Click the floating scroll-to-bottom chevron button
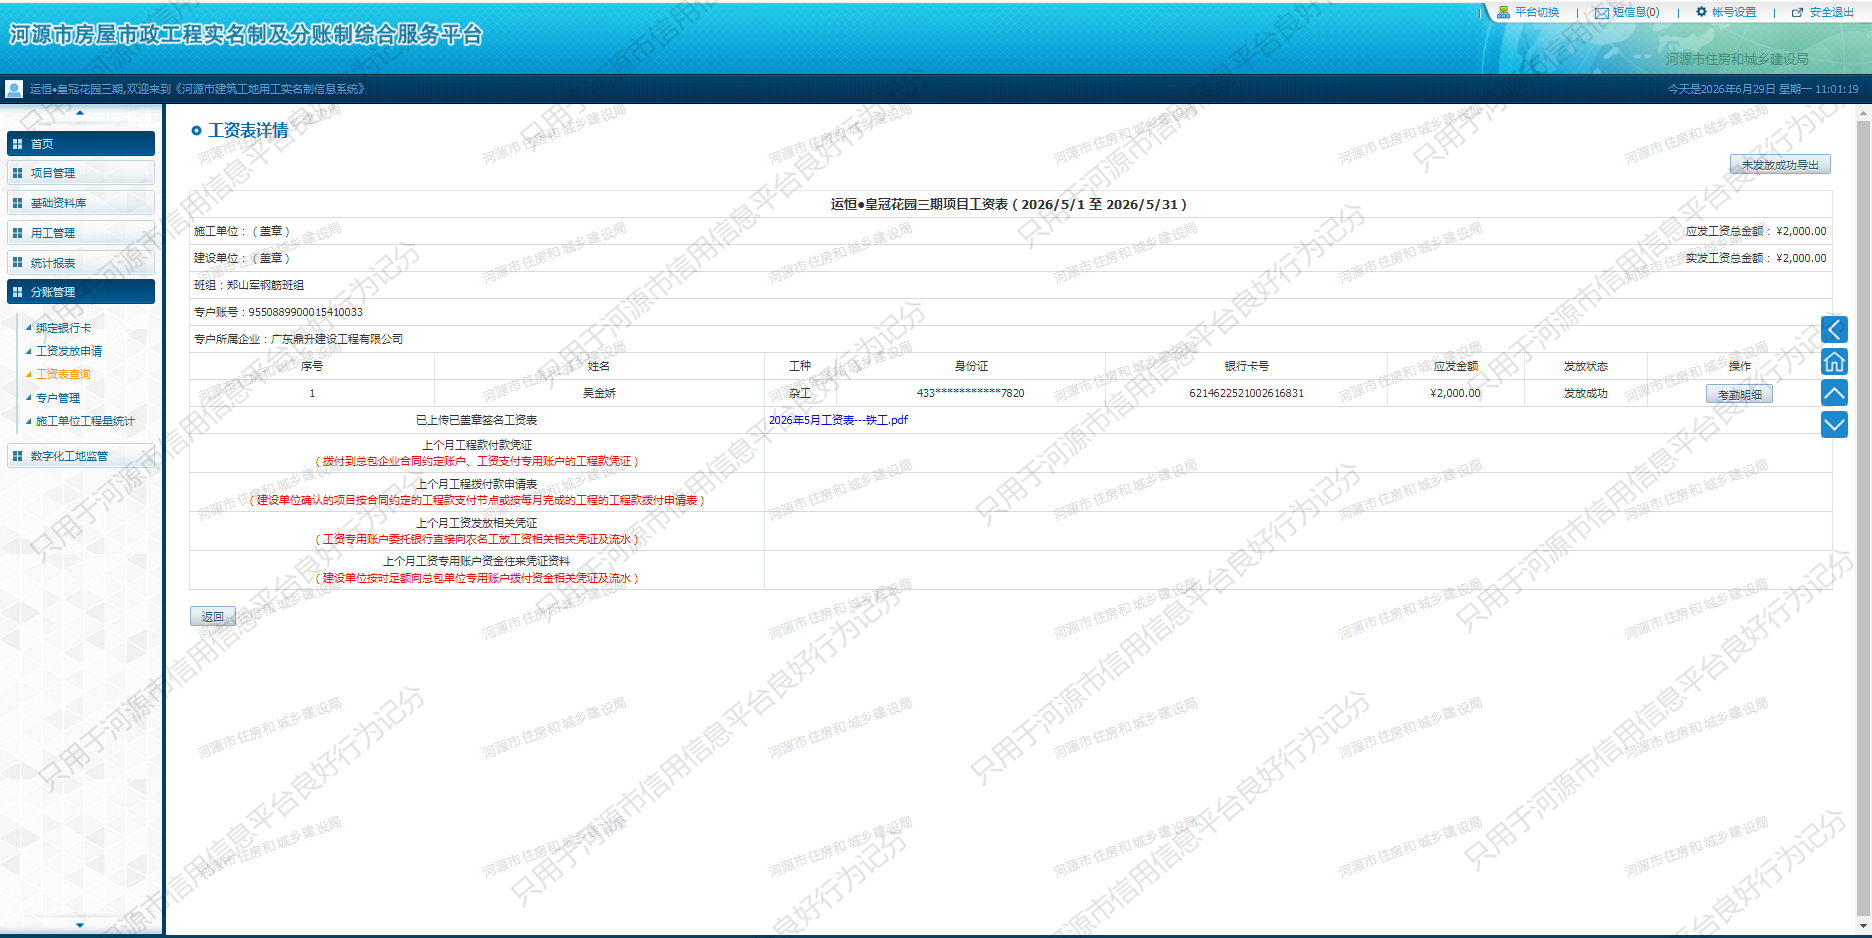The width and height of the screenshot is (1872, 938). click(x=1834, y=425)
